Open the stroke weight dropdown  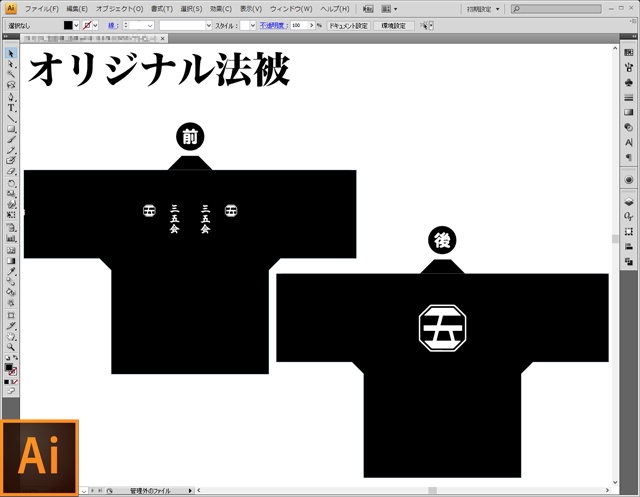pos(150,25)
